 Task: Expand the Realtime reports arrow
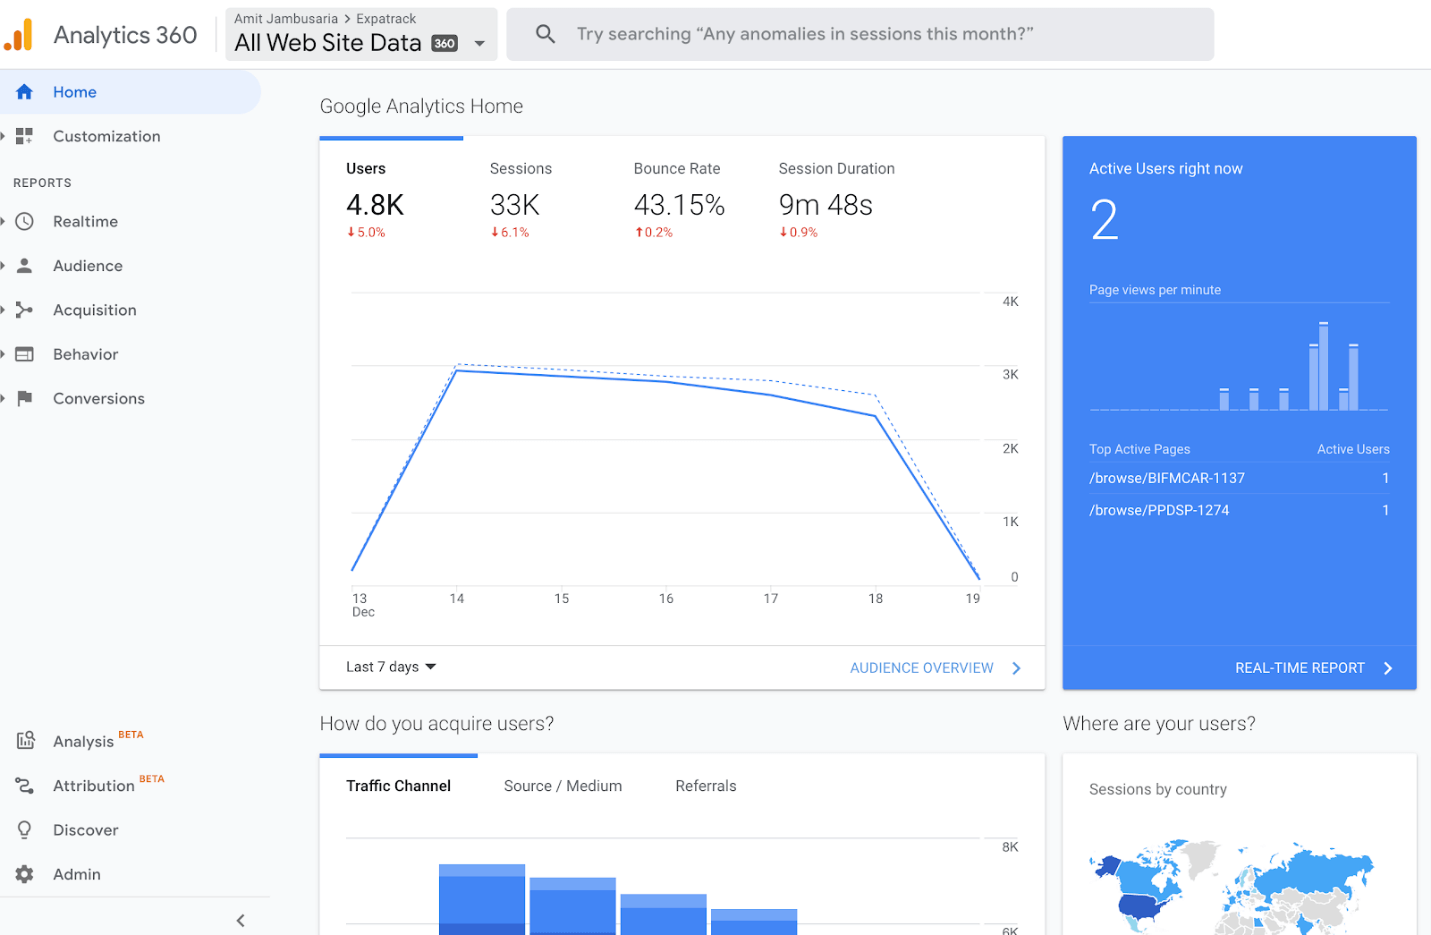3,221
